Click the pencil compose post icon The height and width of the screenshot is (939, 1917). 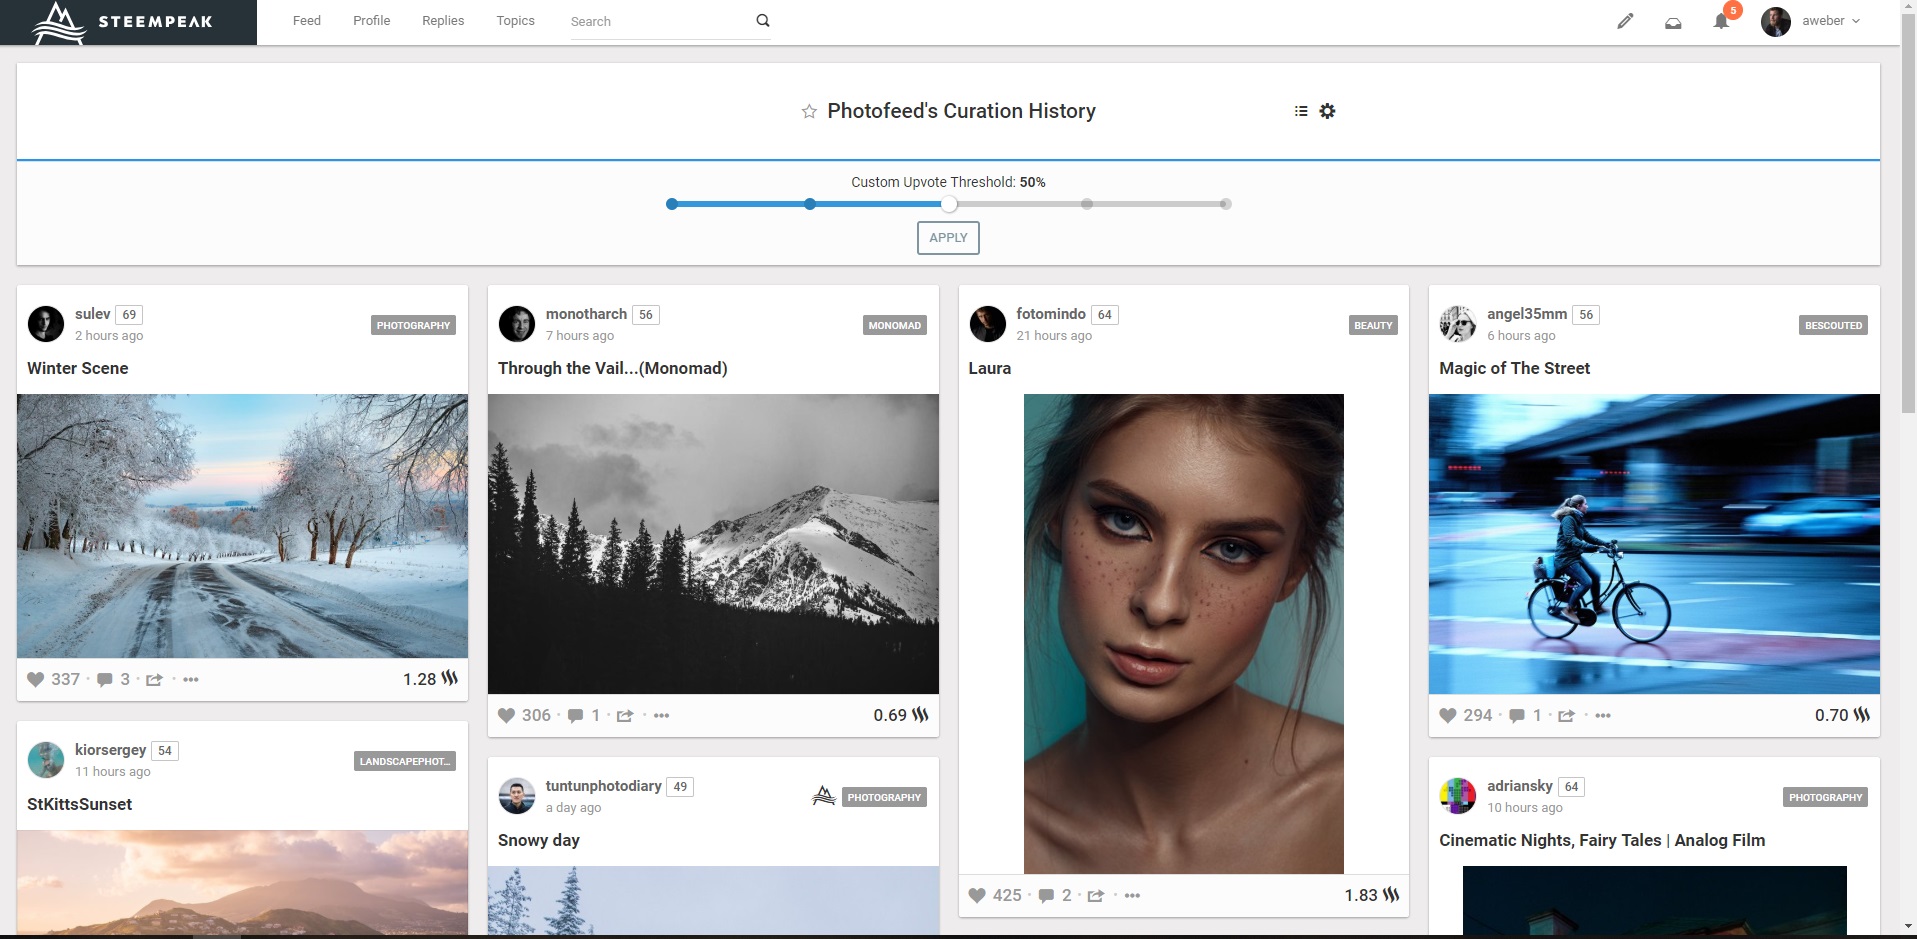click(1625, 21)
